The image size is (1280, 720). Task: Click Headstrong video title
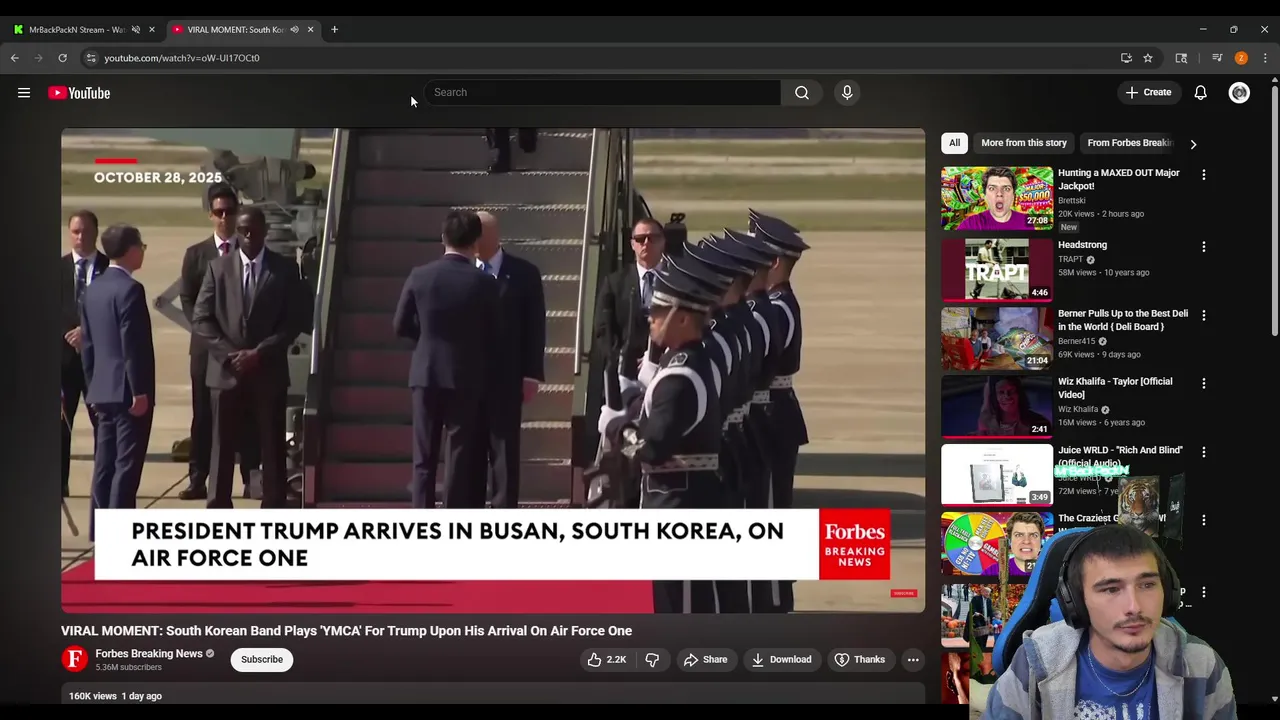pyautogui.click(x=1082, y=245)
